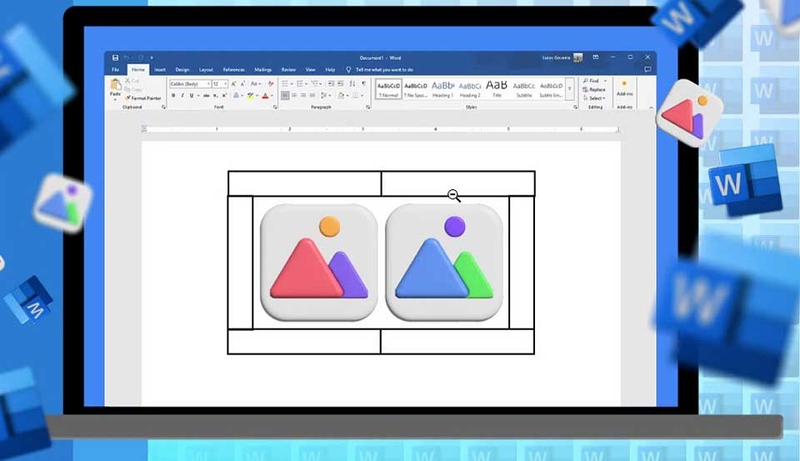This screenshot has width=800, height=461.
Task: Click the Paste clipboard icon
Action: [x=116, y=84]
